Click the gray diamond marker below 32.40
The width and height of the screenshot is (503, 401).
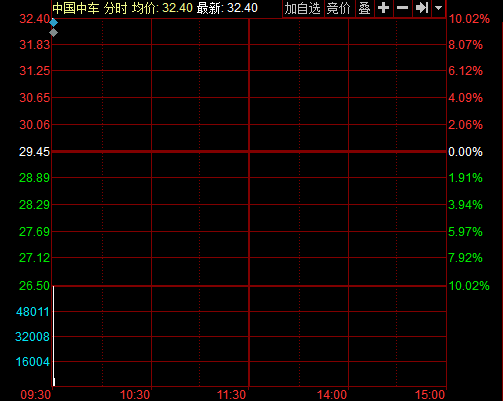pos(53,33)
